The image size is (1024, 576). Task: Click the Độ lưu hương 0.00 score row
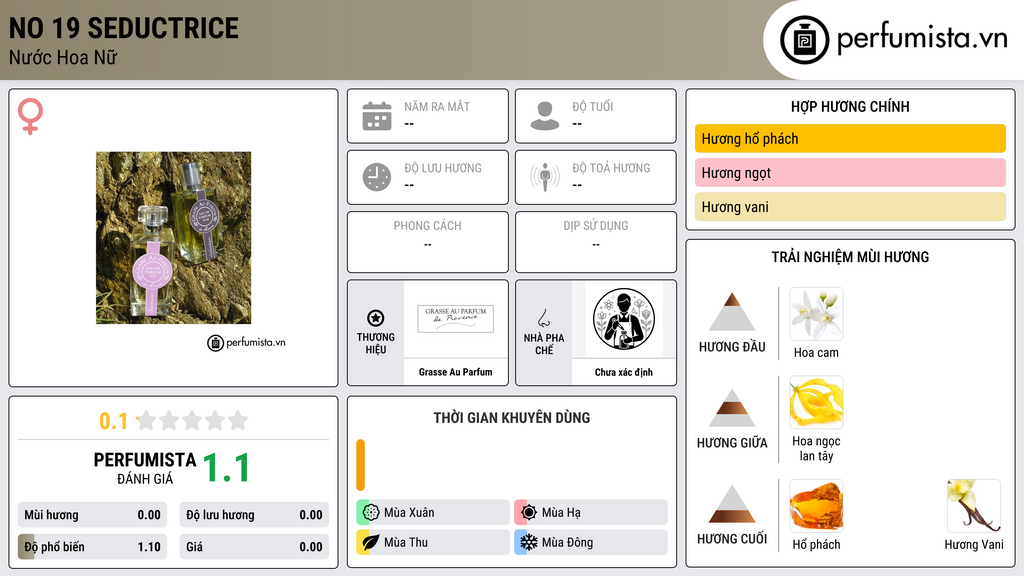point(254,515)
